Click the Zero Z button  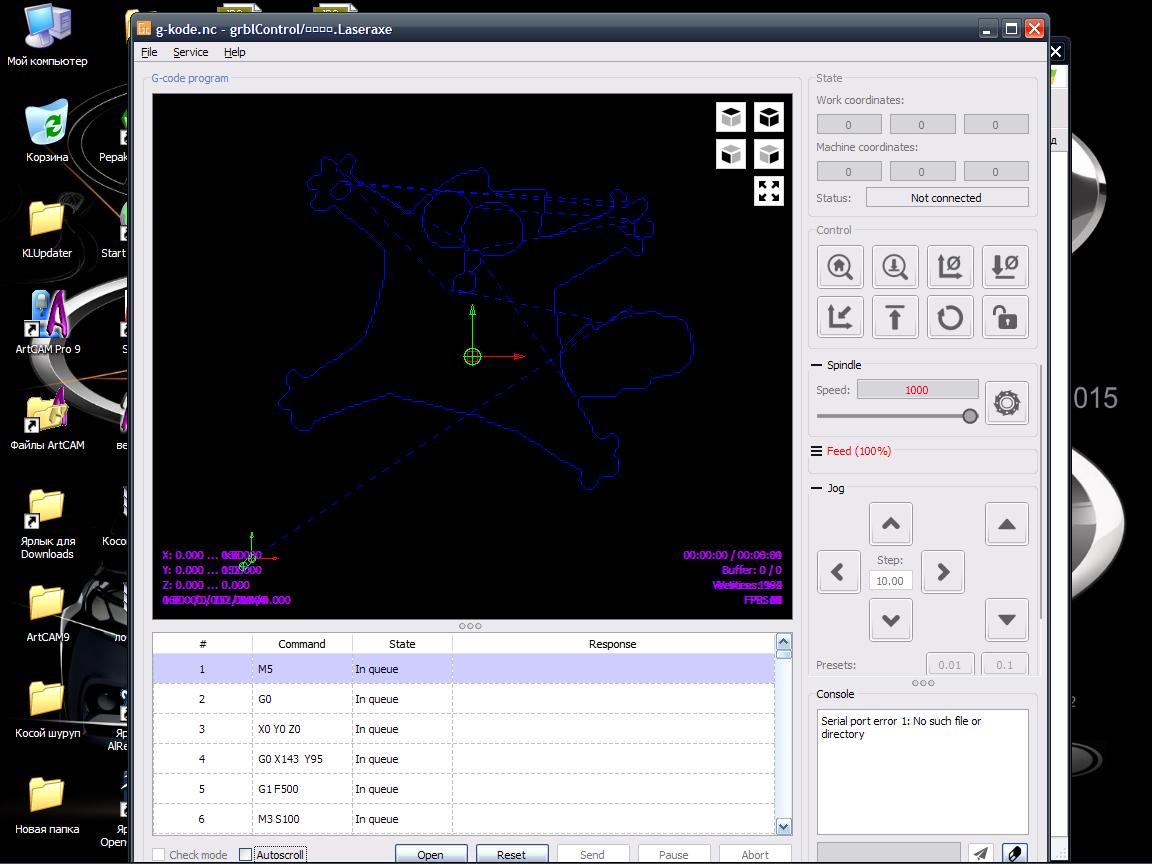[x=1005, y=267]
